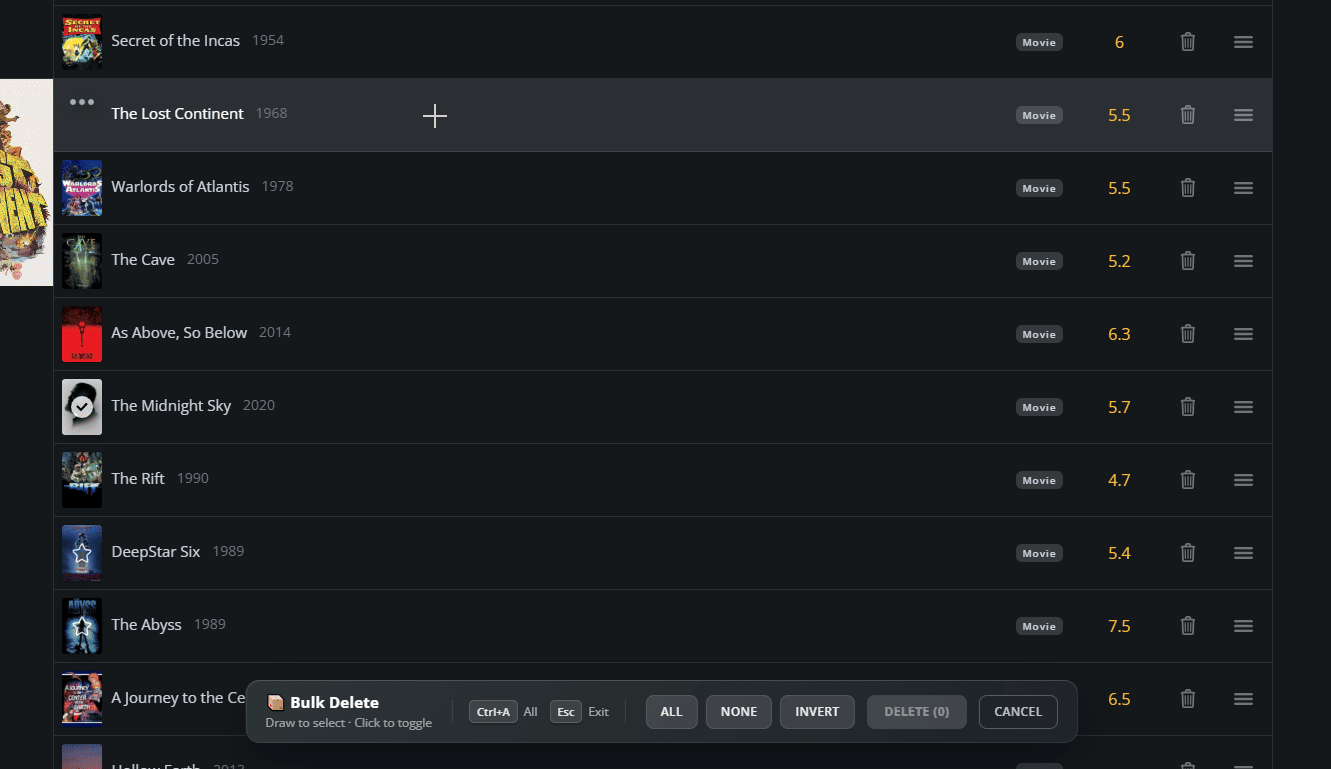
Task: Click reorder handle for The Rift
Action: click(1243, 480)
